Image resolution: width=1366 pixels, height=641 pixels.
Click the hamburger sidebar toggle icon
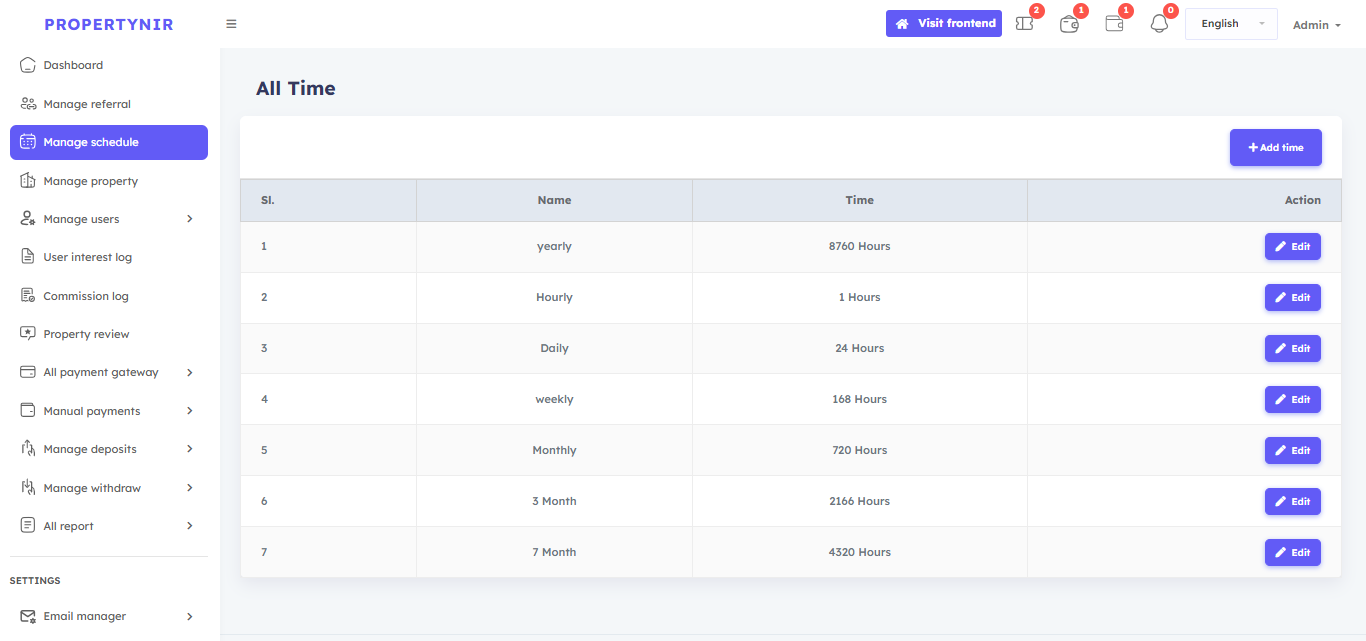(231, 24)
